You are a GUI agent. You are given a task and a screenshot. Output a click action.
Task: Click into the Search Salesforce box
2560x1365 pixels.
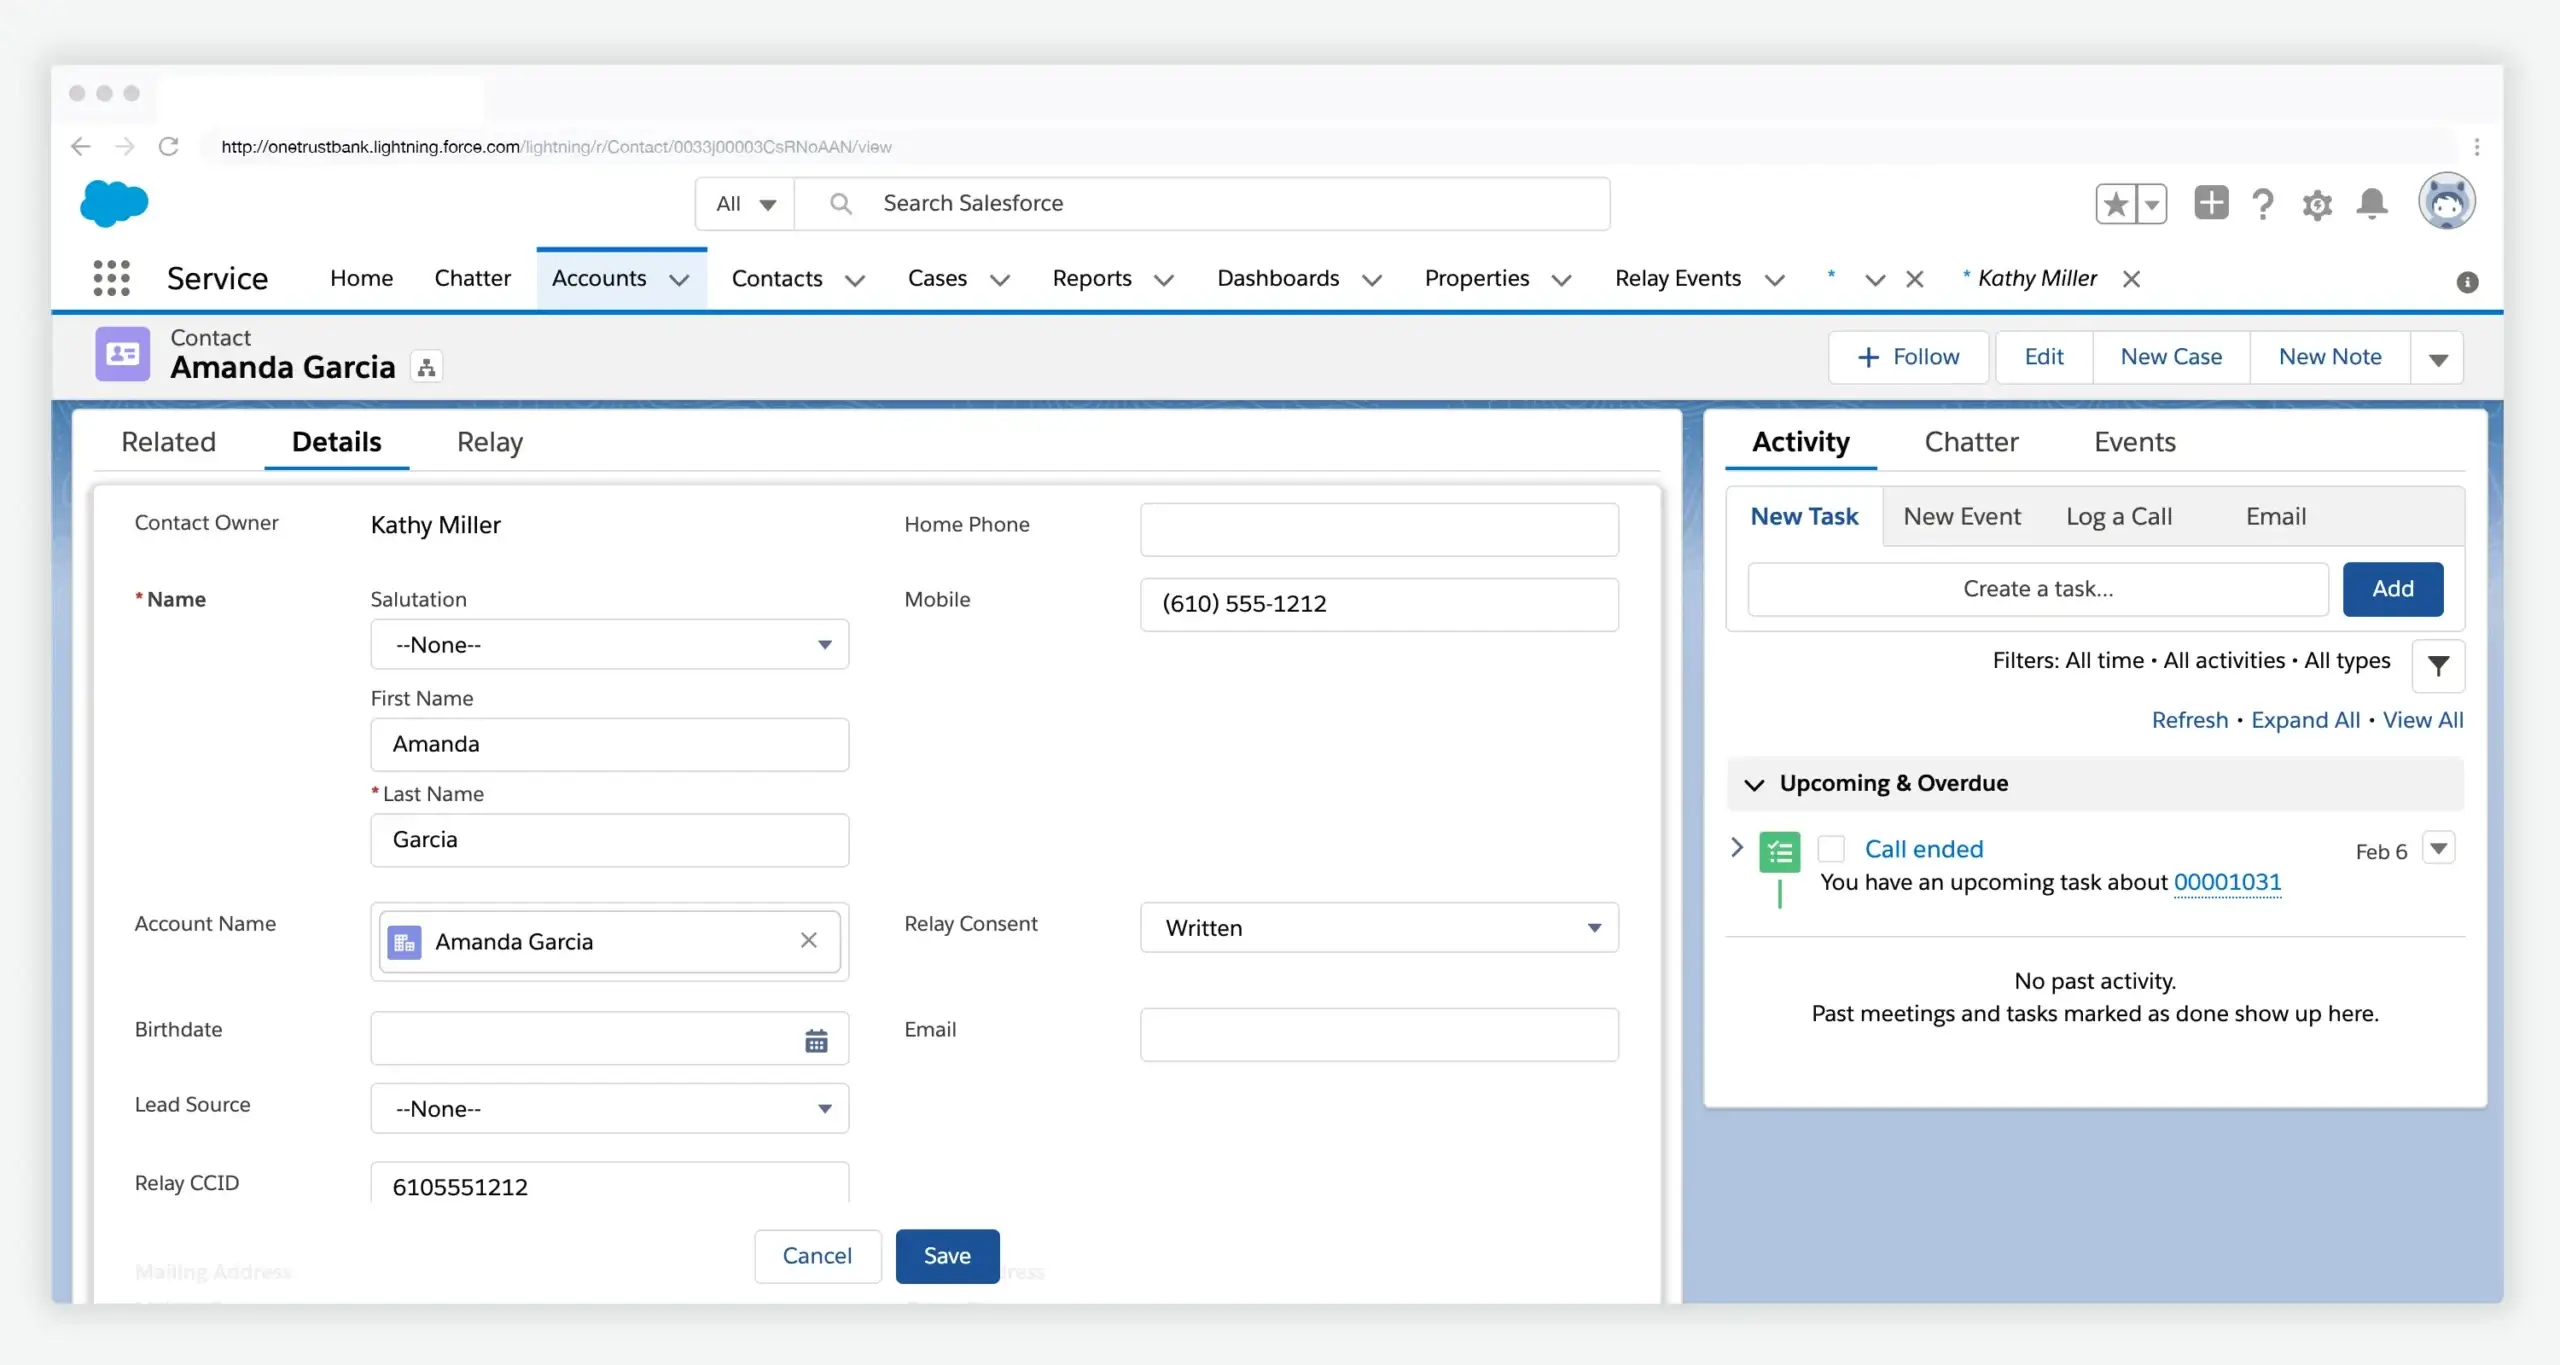pos(1202,204)
